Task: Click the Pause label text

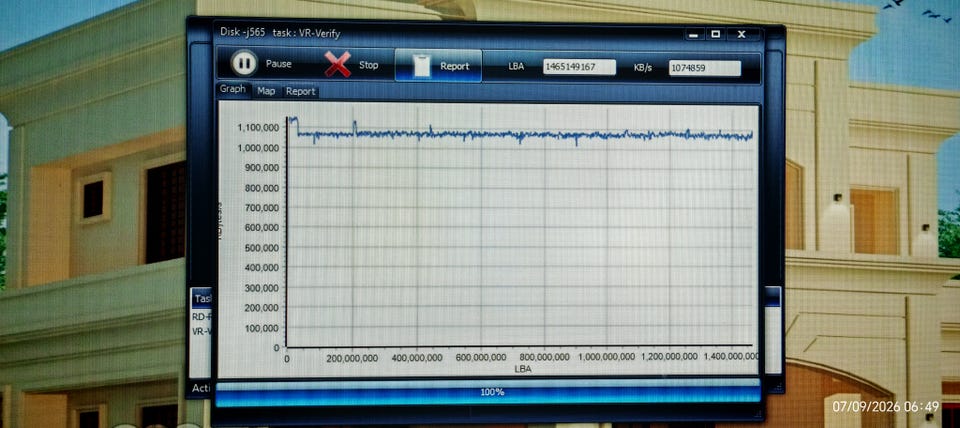Action: pos(279,64)
